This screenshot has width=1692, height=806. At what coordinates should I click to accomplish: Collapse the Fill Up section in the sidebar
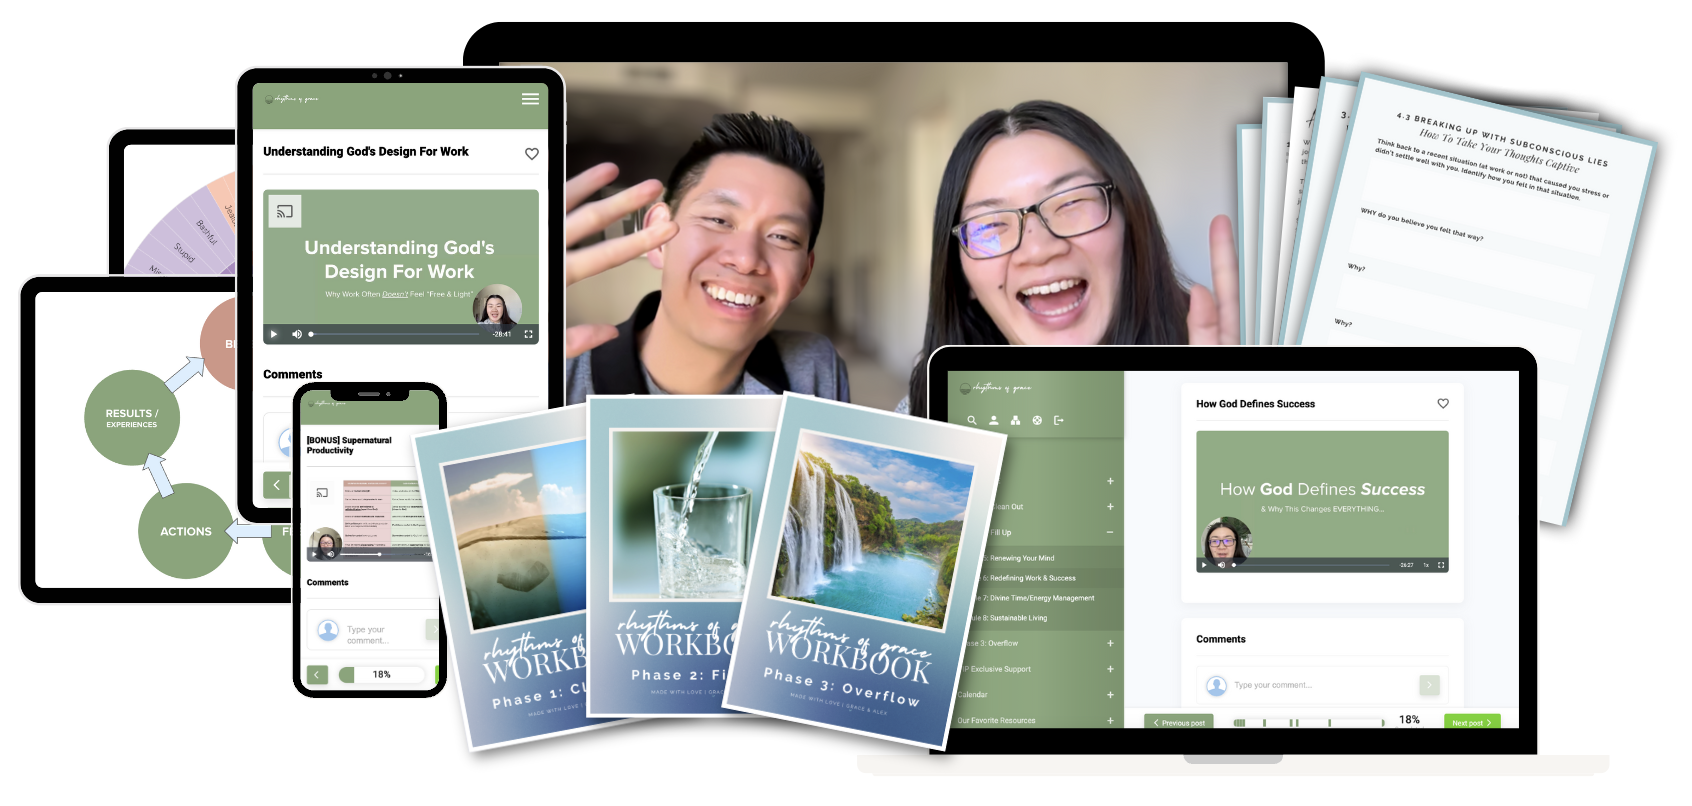(1110, 532)
